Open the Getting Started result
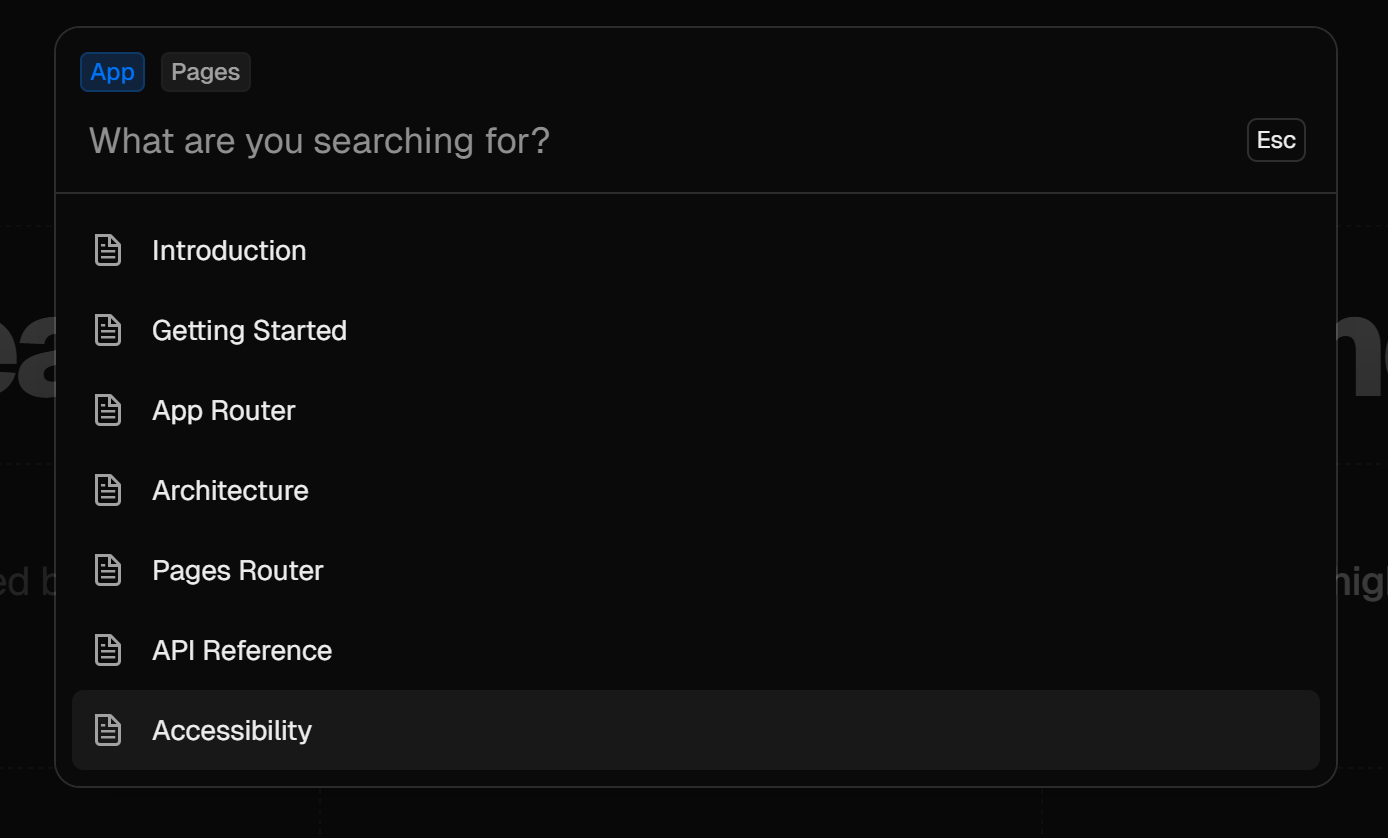 tap(249, 330)
